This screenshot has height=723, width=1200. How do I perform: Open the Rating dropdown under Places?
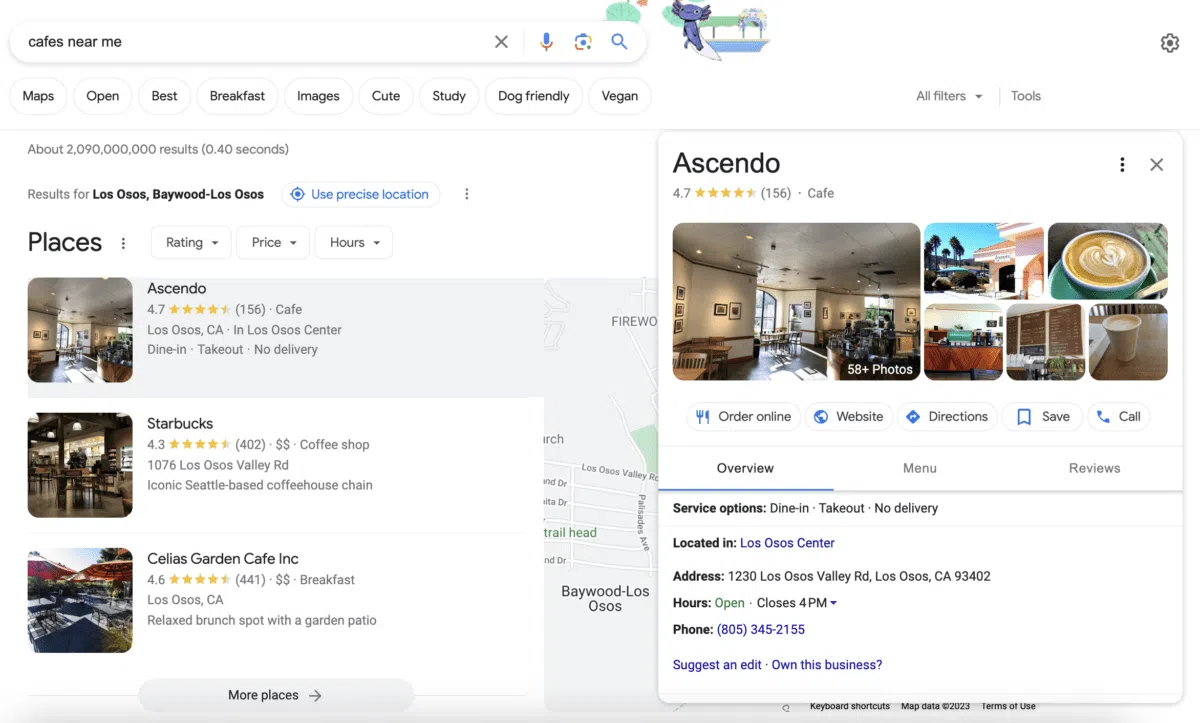(190, 242)
